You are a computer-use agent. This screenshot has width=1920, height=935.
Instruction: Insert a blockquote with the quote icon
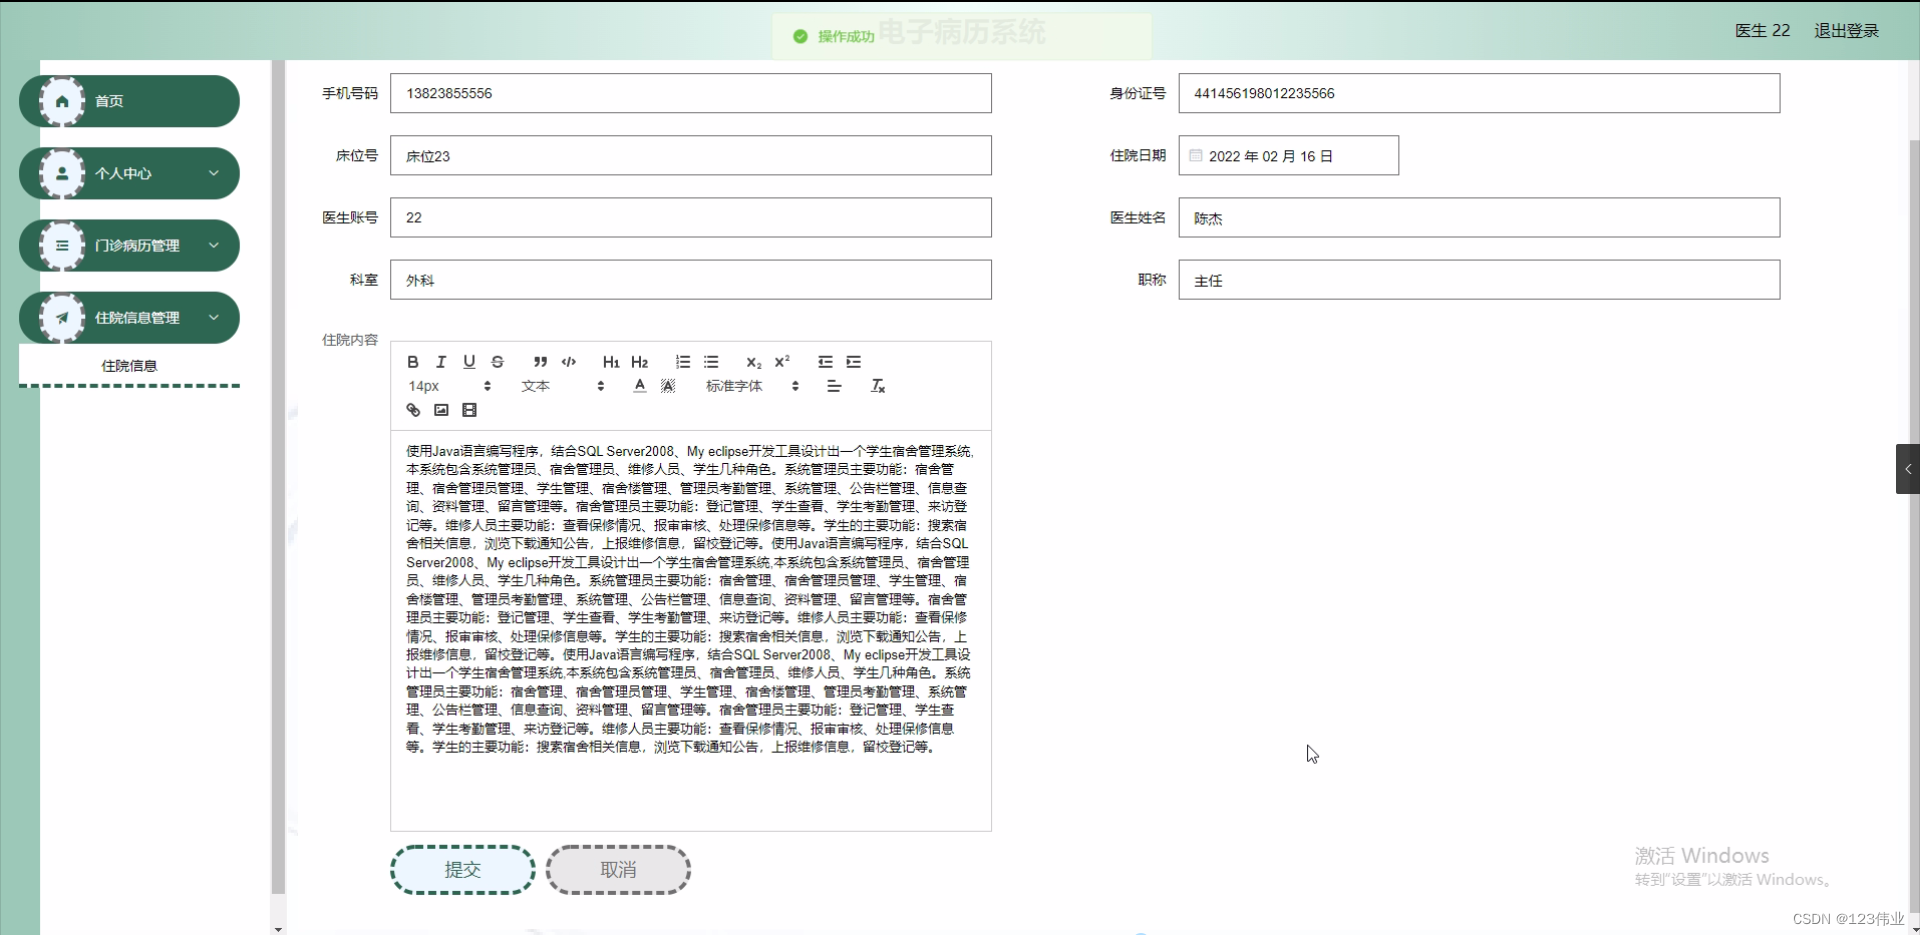click(x=540, y=362)
